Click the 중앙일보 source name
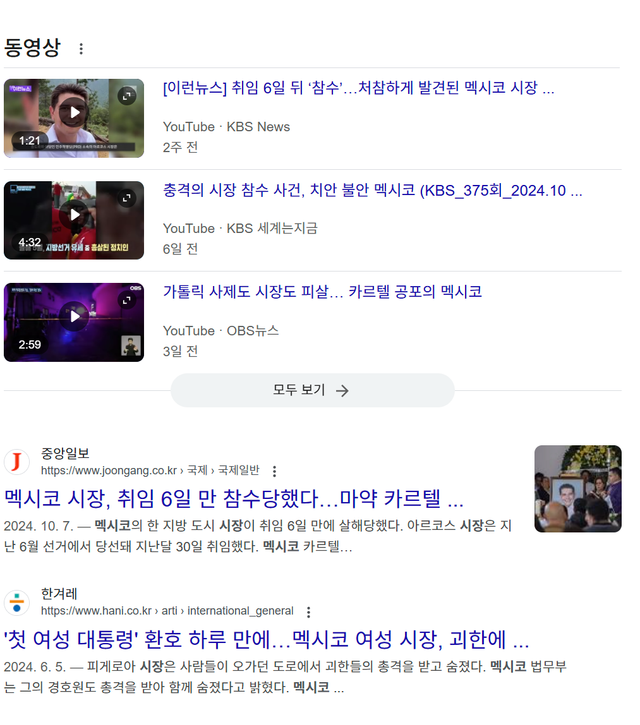This screenshot has height=725, width=640. [65, 453]
